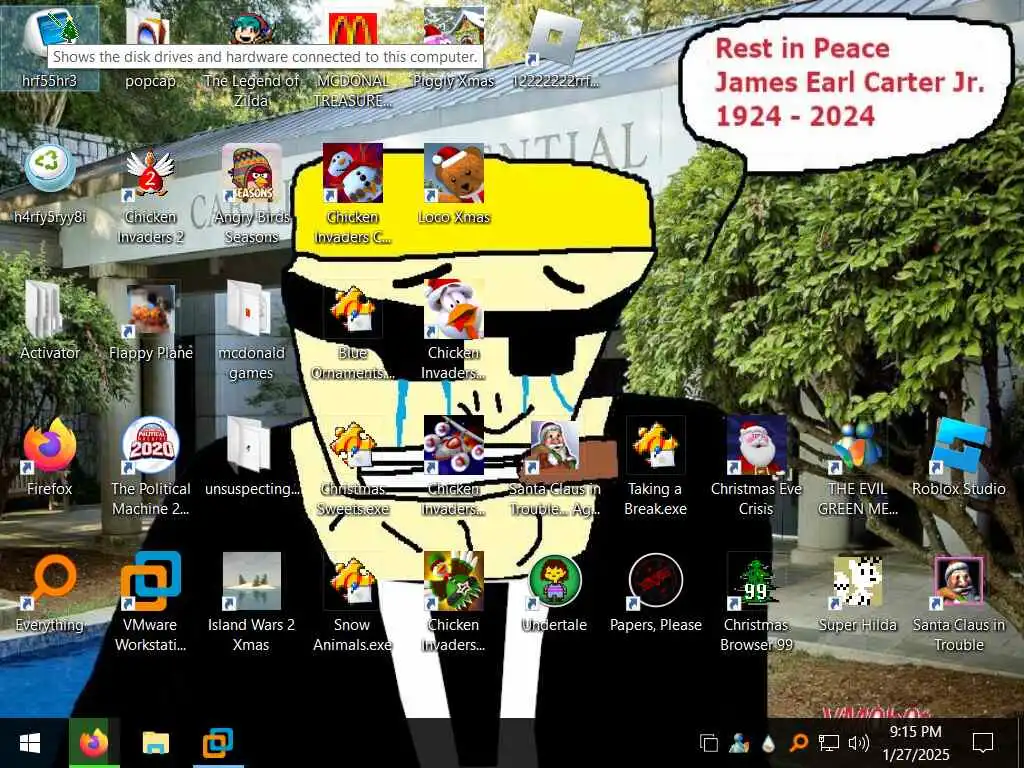Launch Chicken Invaders icon beside Christmas Sweets.exe
Screen dimensions: 1024x768
tap(454, 466)
